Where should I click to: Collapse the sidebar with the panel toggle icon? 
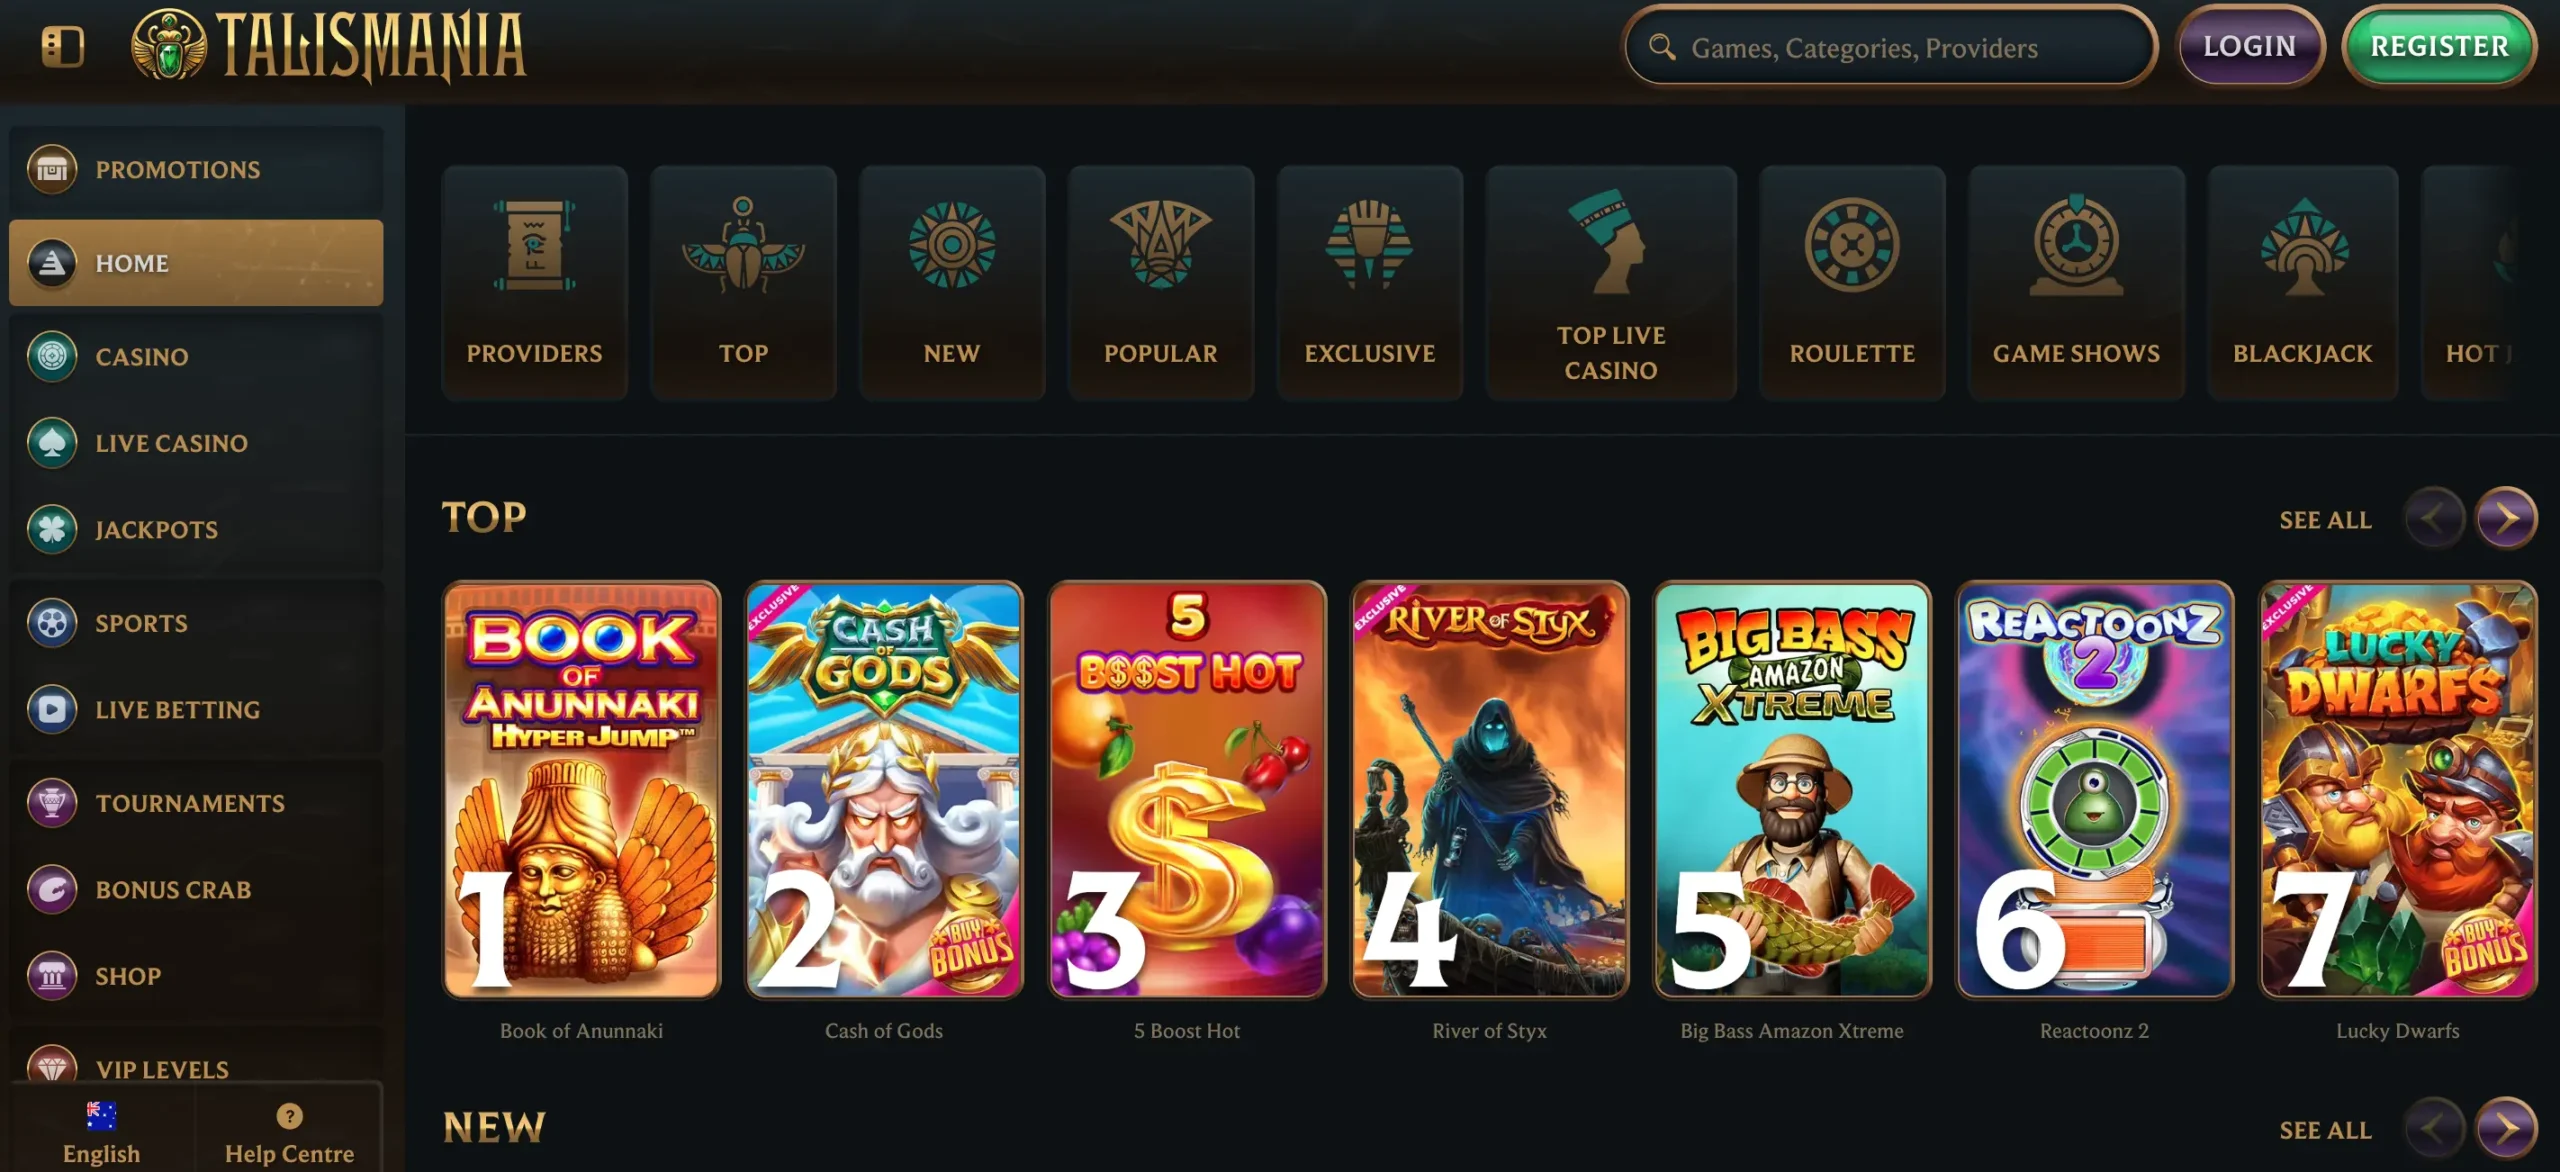(x=62, y=46)
